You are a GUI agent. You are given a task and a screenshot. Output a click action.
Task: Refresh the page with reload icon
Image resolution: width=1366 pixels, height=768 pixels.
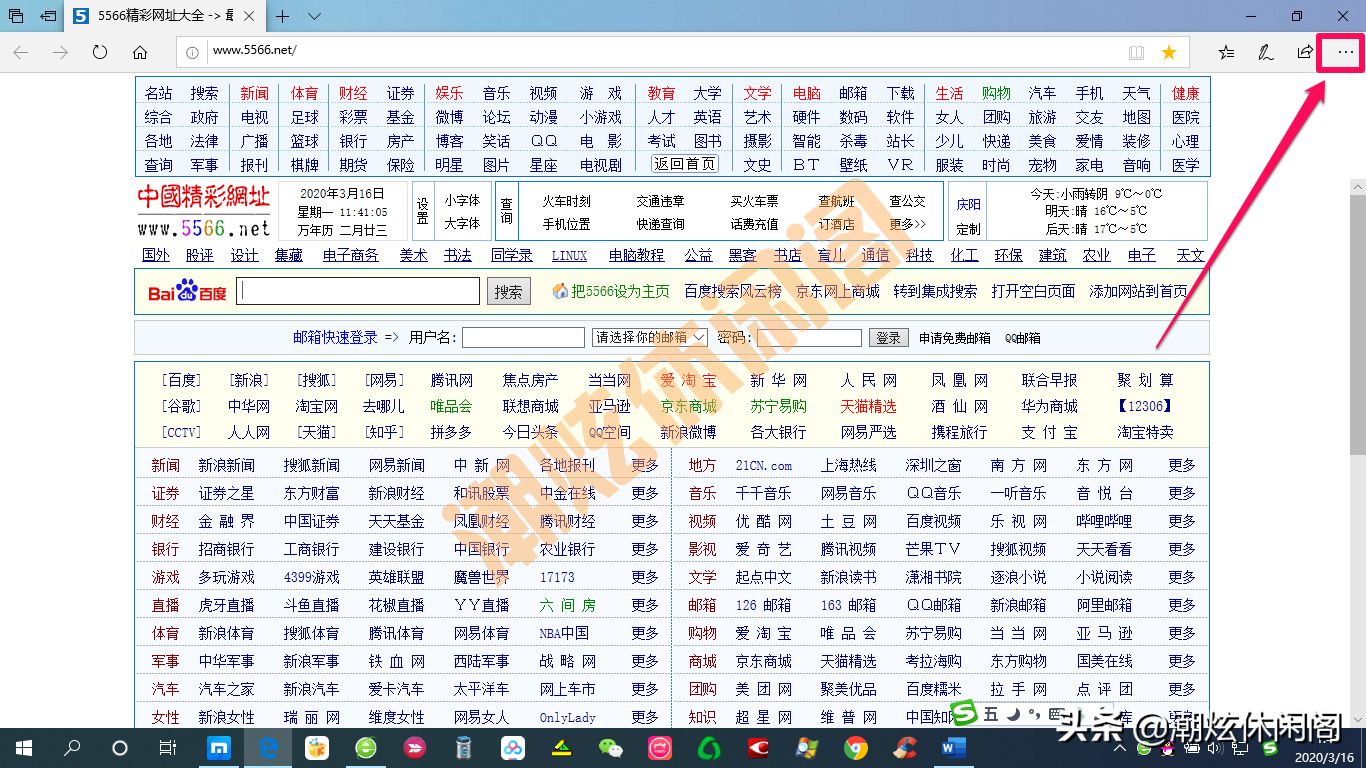click(100, 52)
